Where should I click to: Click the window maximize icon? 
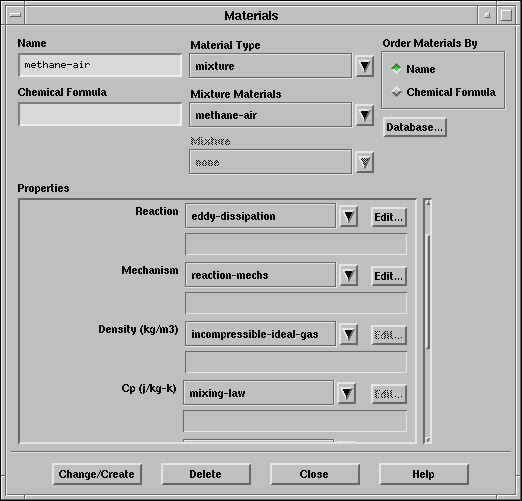coord(506,15)
